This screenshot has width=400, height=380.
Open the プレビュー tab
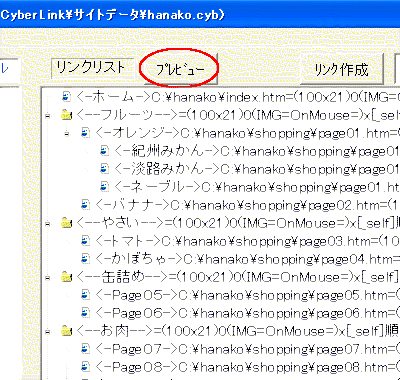pos(179,69)
